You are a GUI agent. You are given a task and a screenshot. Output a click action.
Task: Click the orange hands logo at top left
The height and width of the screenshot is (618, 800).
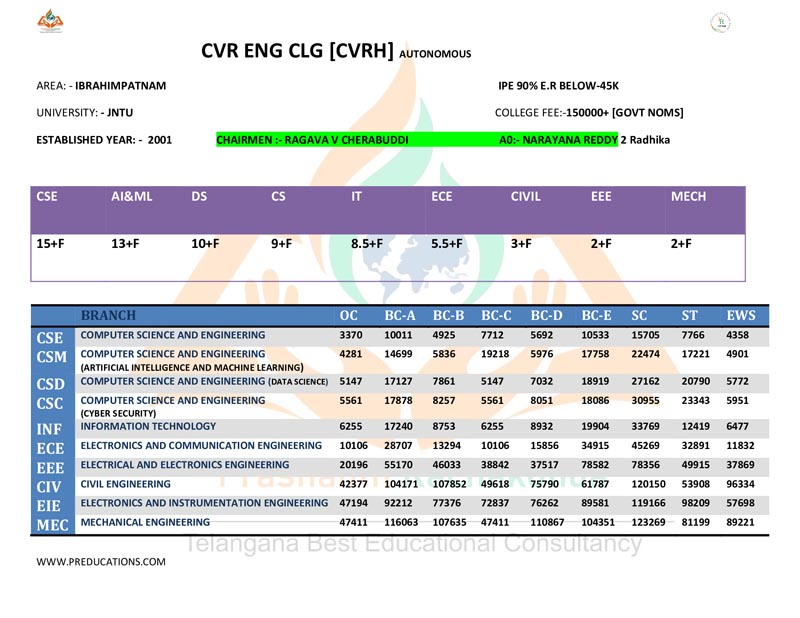point(50,21)
